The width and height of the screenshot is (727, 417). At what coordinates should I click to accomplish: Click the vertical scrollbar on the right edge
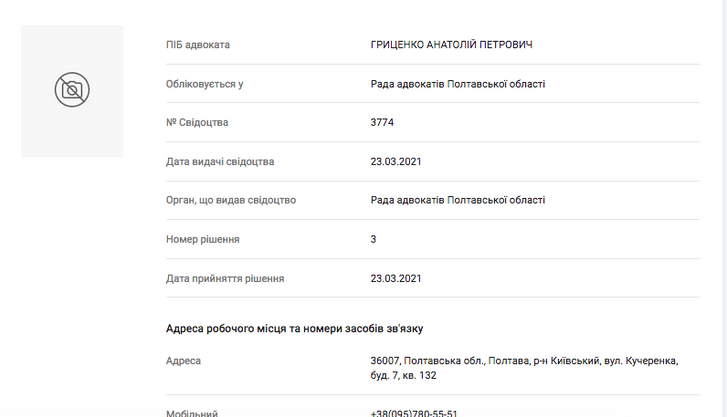point(724,209)
